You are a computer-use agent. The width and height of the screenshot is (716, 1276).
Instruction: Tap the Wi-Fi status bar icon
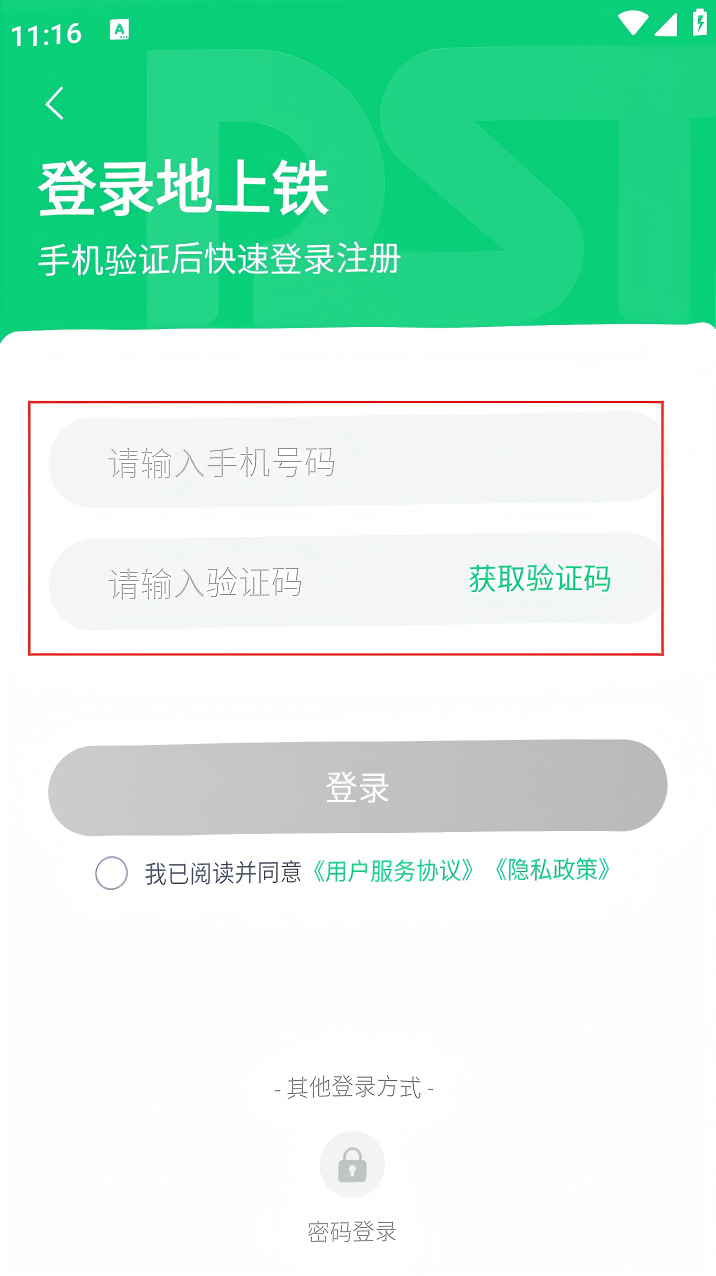(633, 24)
